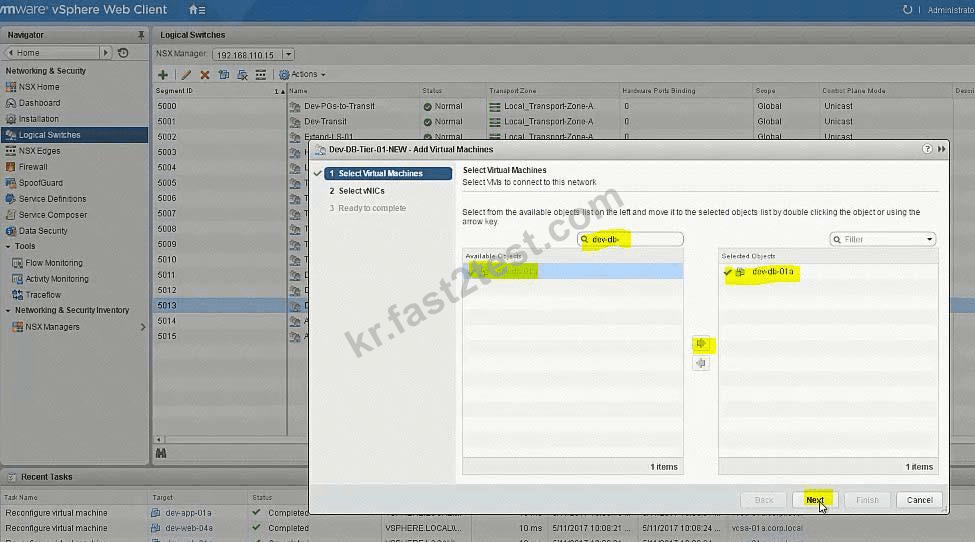Click left arrow of horizontal scrollbar
This screenshot has height=542, width=975.
[159, 439]
